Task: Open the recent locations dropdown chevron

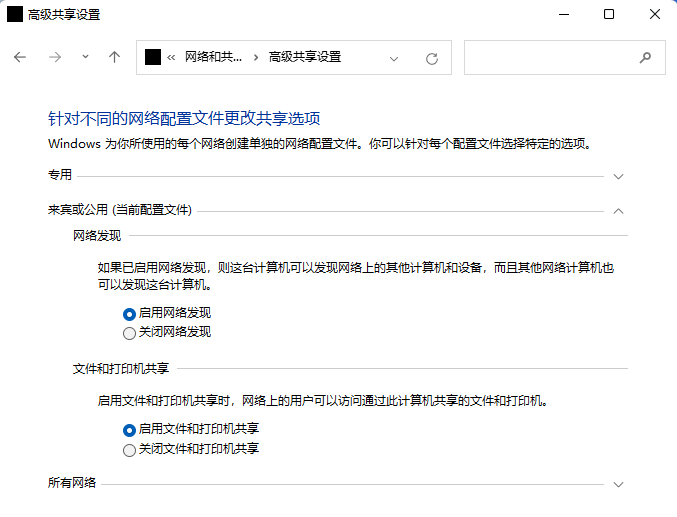Action: (x=85, y=58)
